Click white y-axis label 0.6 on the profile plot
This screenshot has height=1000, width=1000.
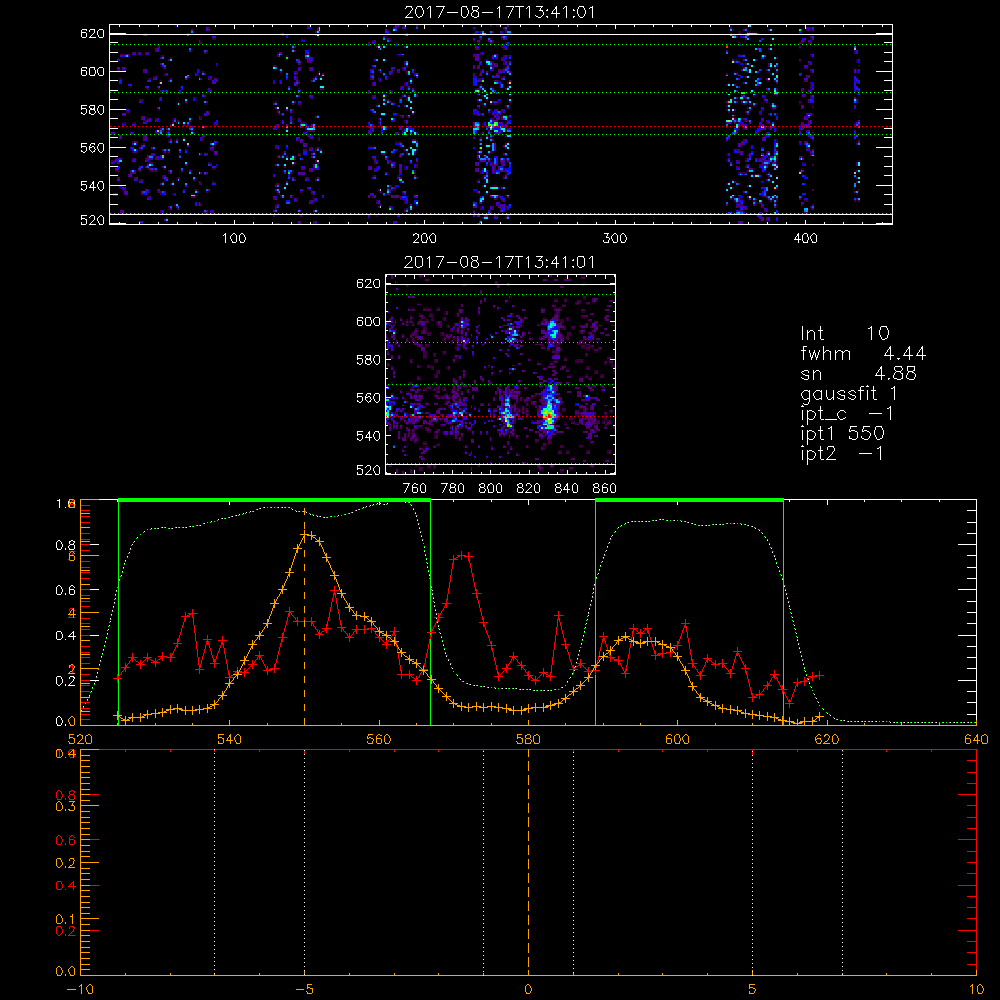pyautogui.click(x=65, y=591)
